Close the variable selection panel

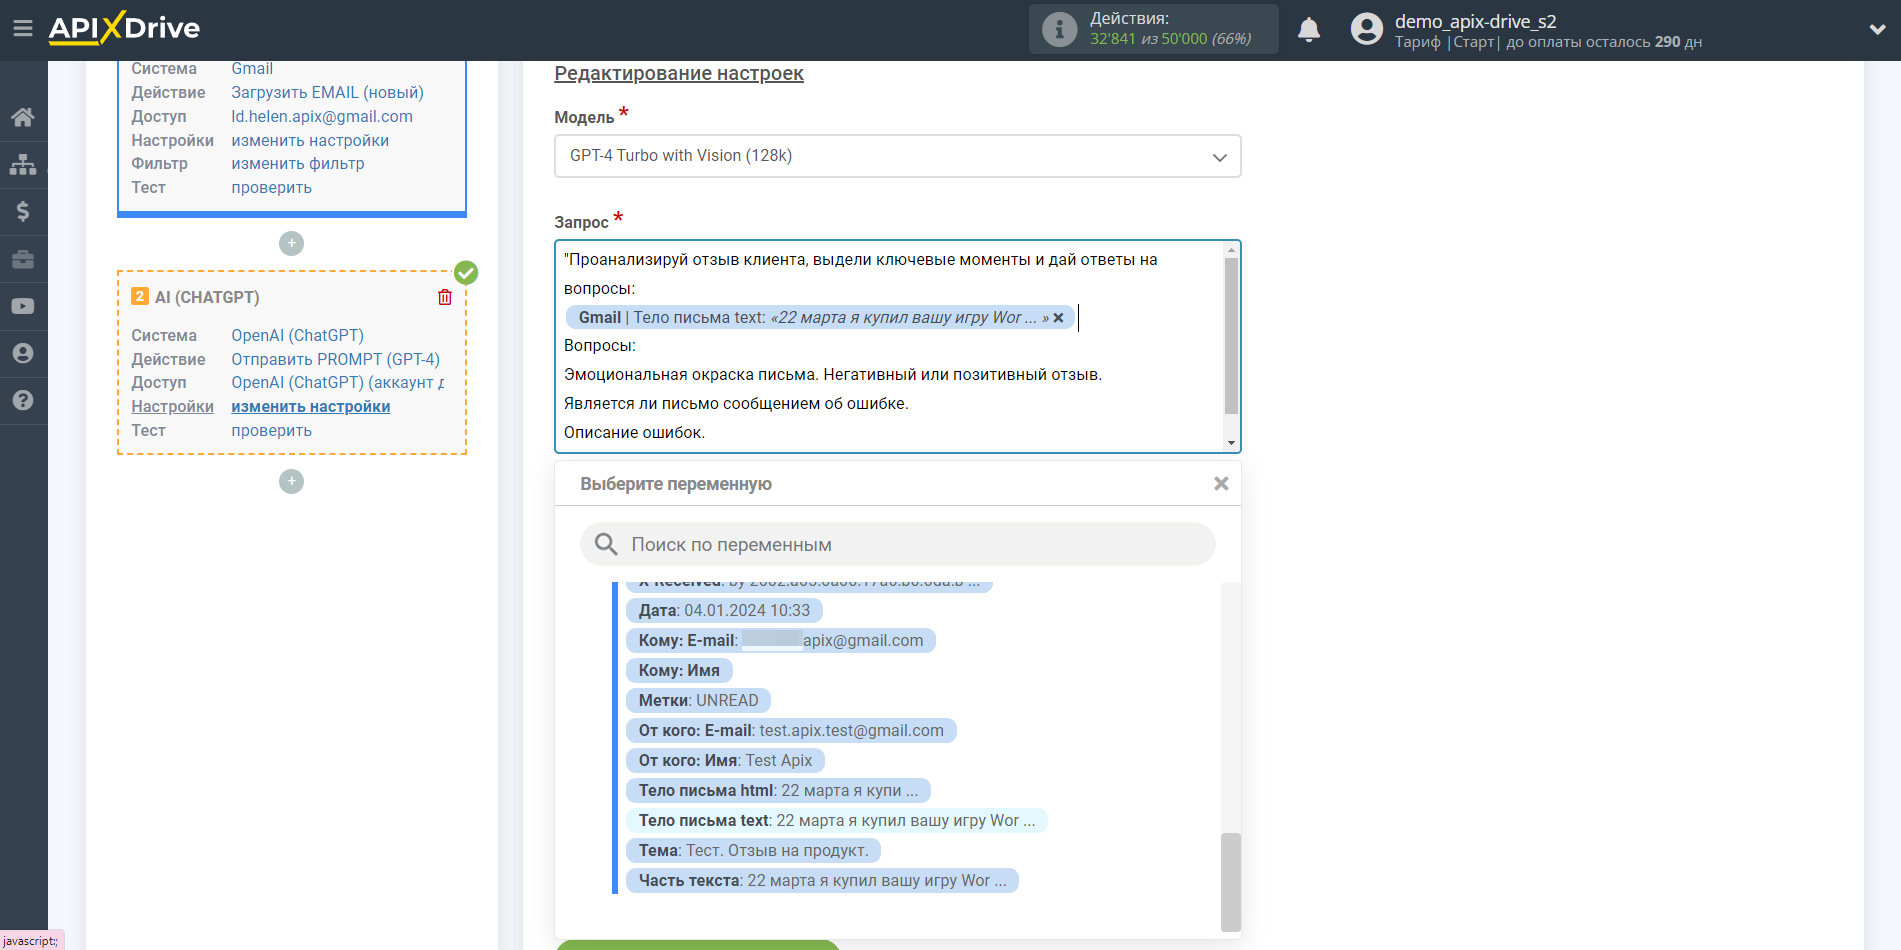click(1221, 484)
